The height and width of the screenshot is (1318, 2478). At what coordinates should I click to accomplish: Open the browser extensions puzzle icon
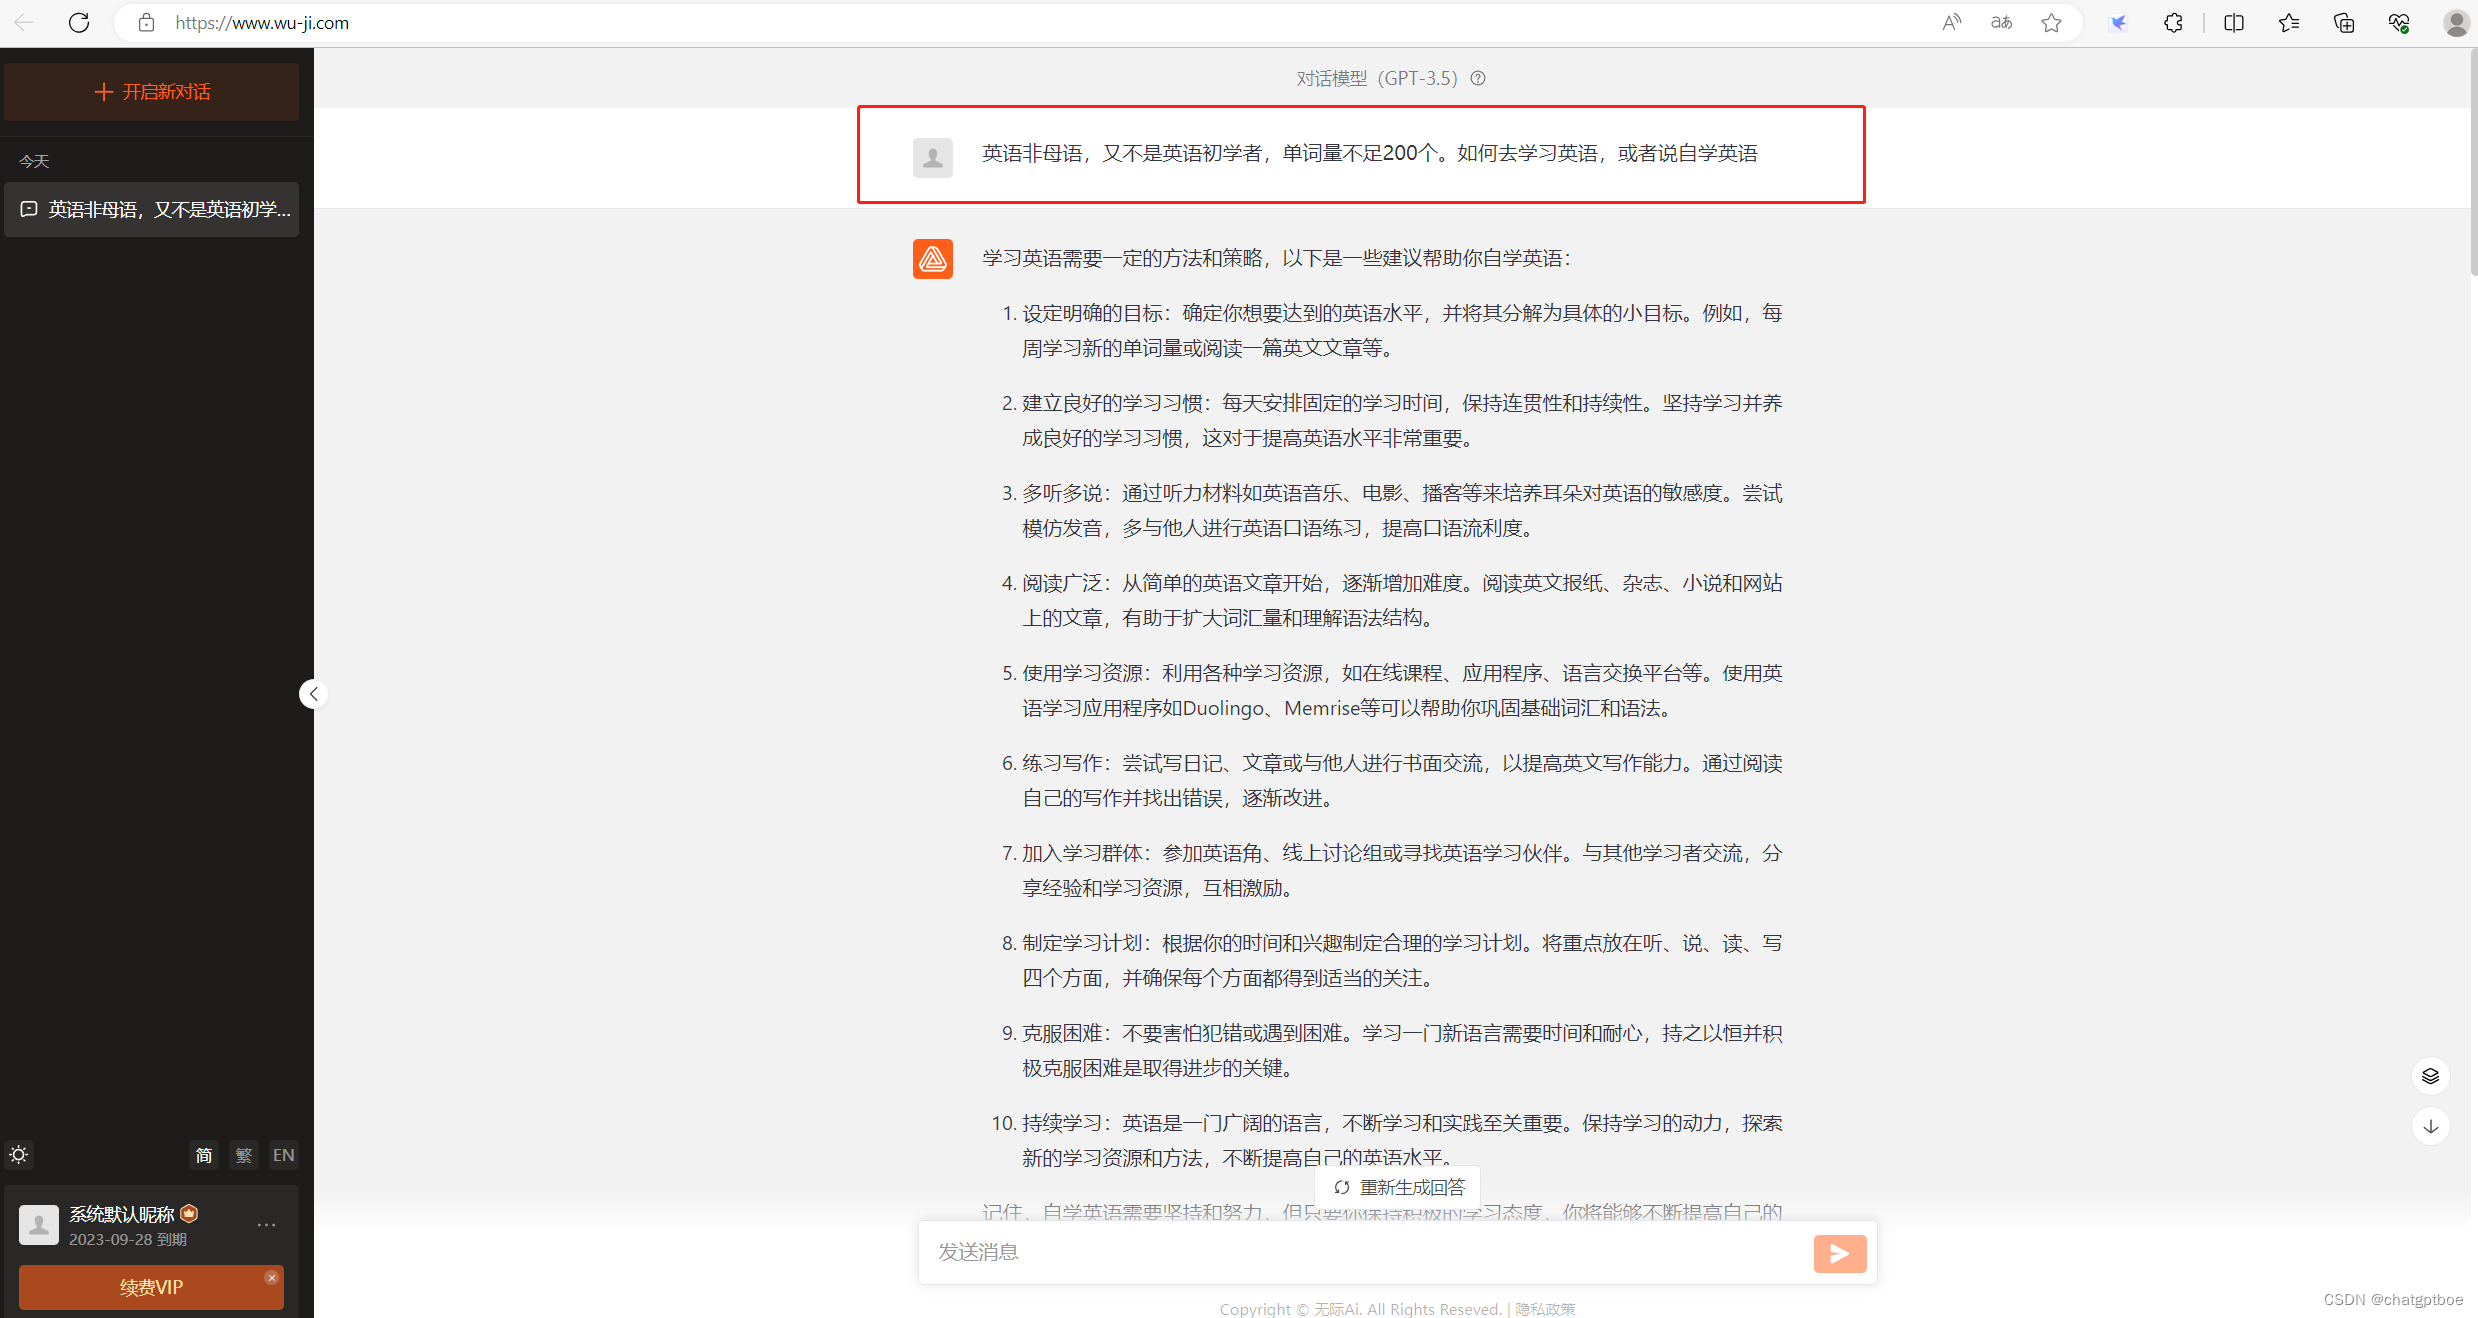[2174, 22]
